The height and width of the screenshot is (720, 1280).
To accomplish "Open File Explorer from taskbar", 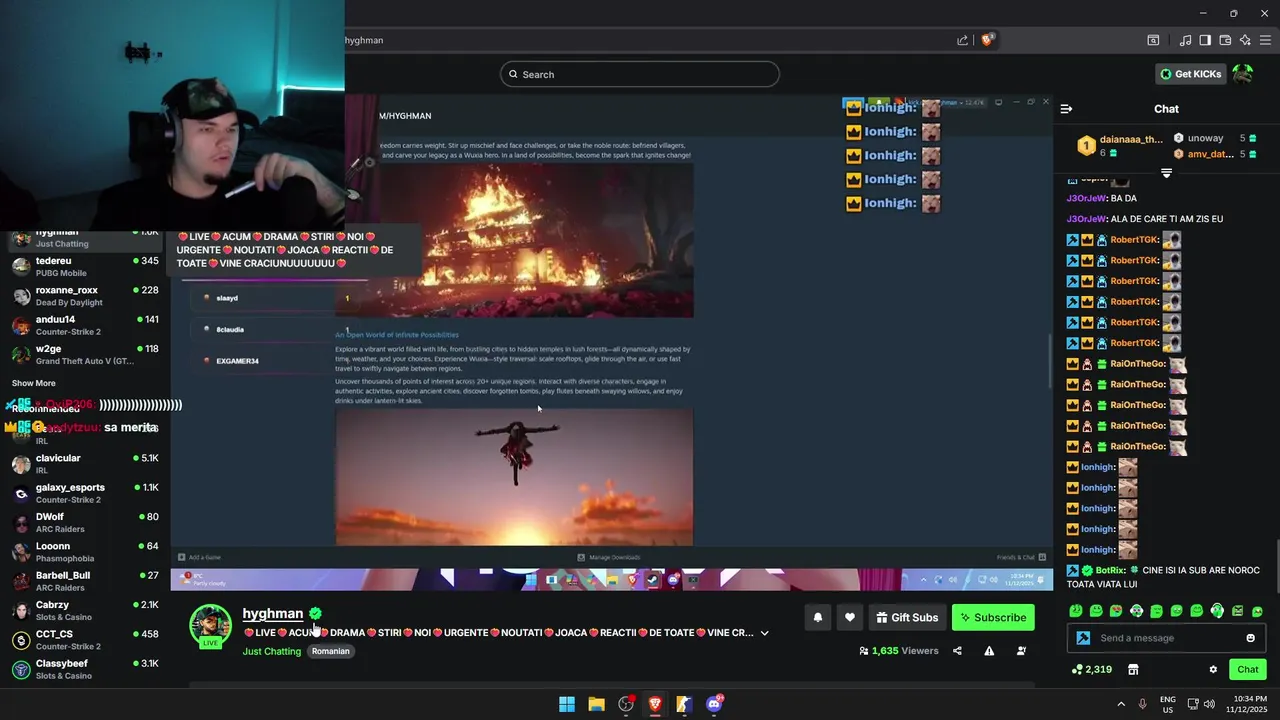I will pyautogui.click(x=596, y=704).
